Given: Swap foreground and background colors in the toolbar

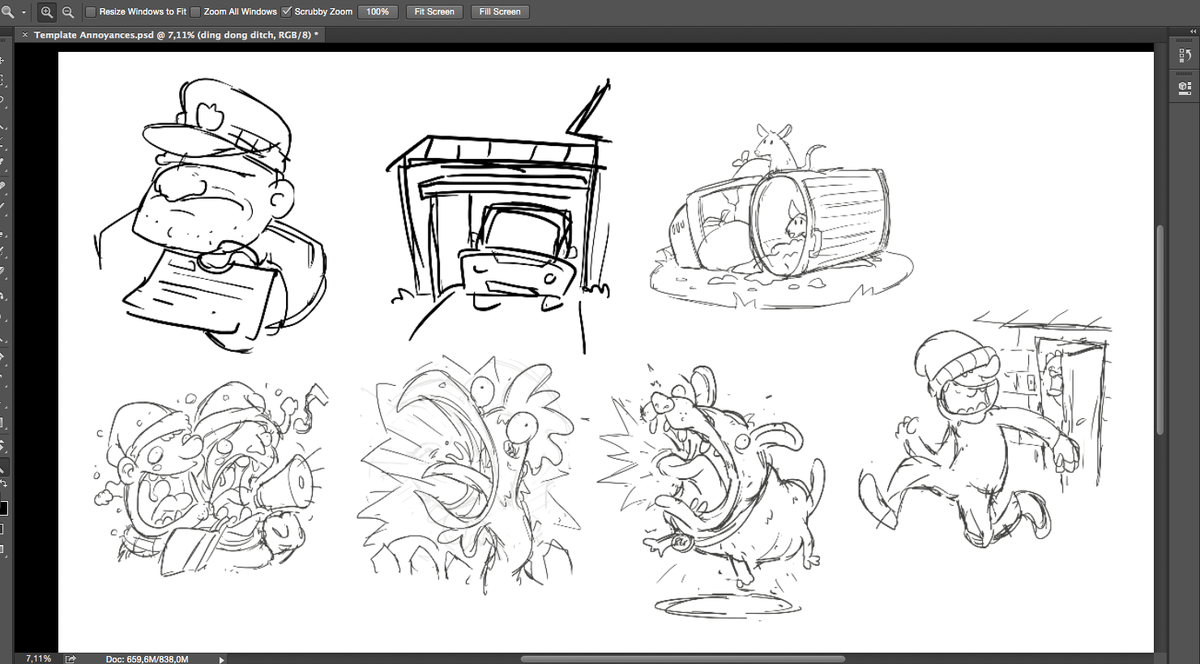Looking at the screenshot, I should [5, 483].
